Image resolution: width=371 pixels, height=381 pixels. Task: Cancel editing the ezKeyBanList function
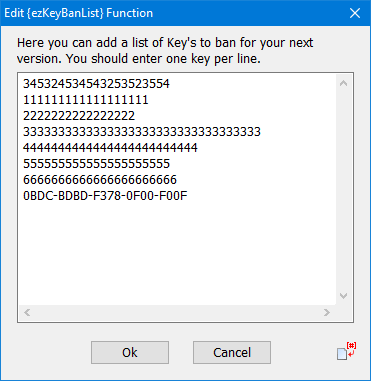tap(232, 352)
